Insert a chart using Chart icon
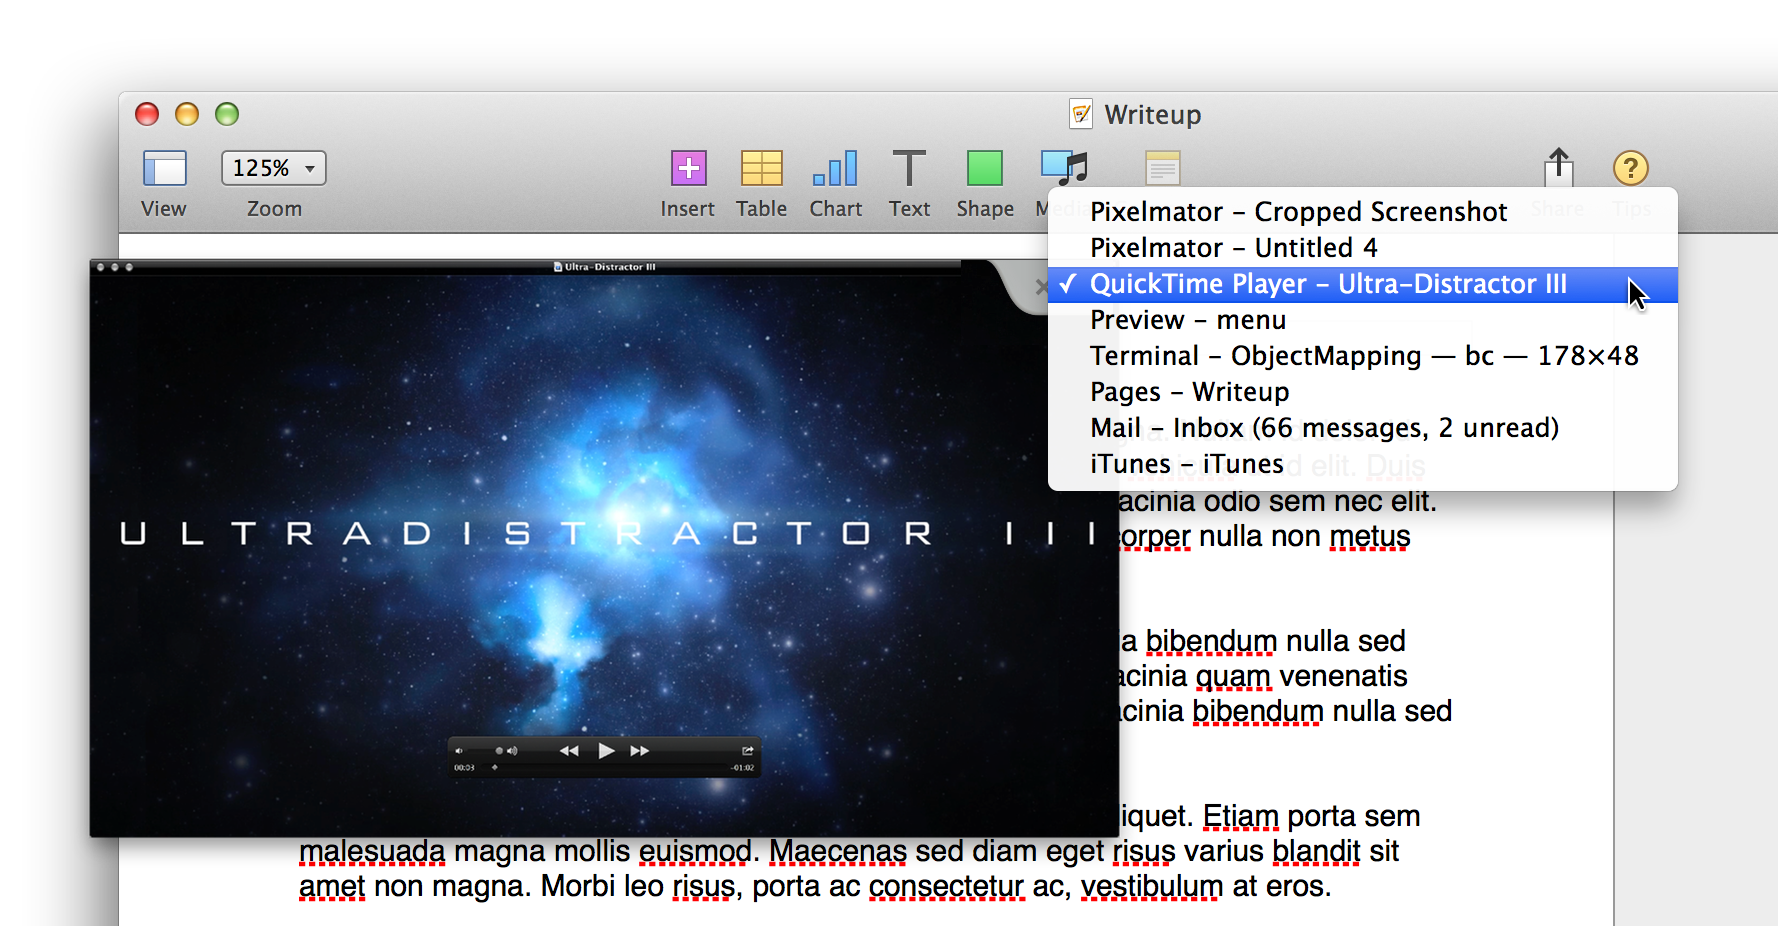This screenshot has height=926, width=1778. 836,168
